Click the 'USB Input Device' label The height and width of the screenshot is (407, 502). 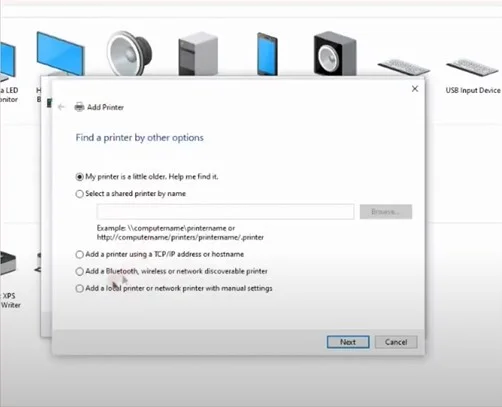[x=473, y=90]
